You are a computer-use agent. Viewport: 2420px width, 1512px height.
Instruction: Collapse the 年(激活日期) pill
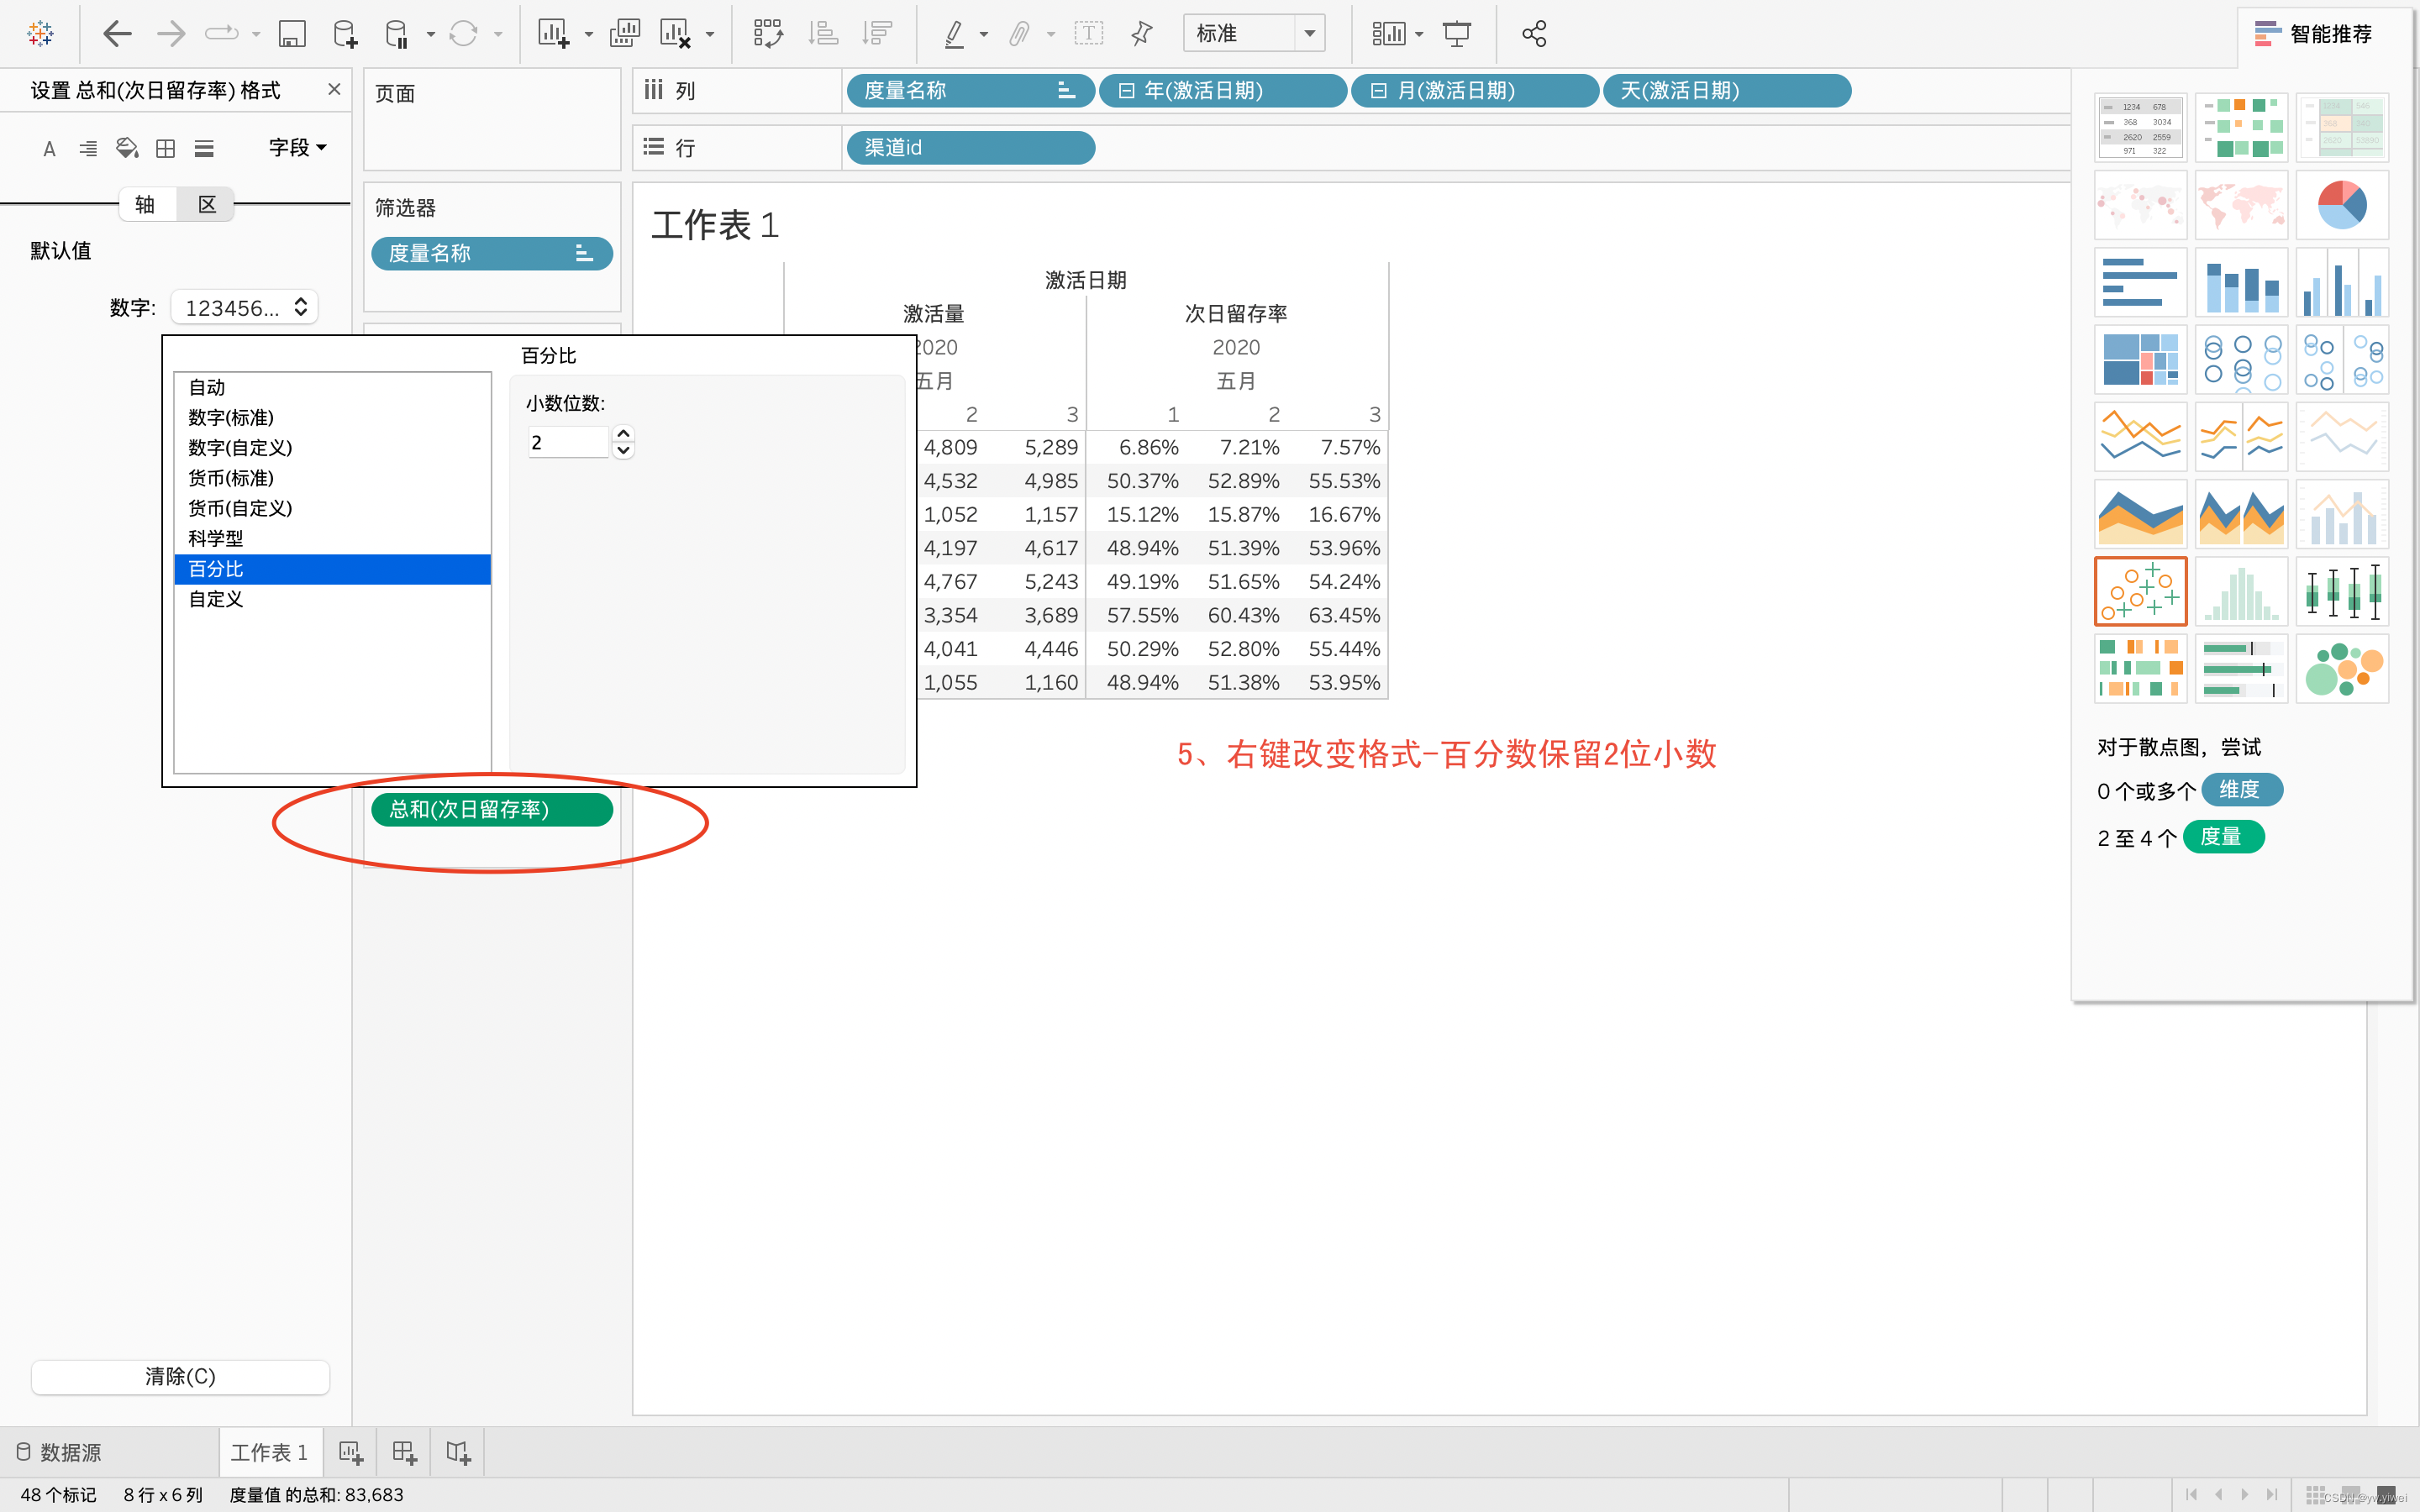pos(1126,91)
